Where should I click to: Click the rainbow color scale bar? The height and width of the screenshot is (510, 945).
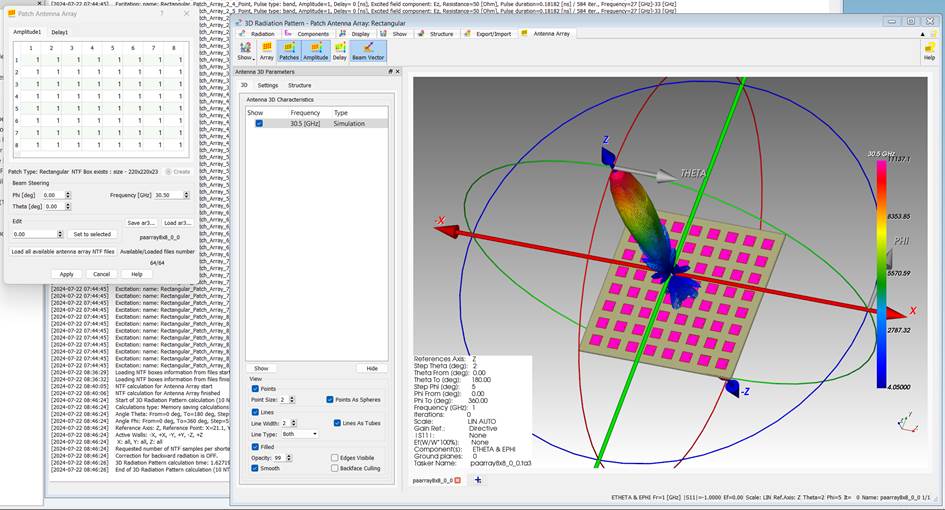click(x=881, y=274)
